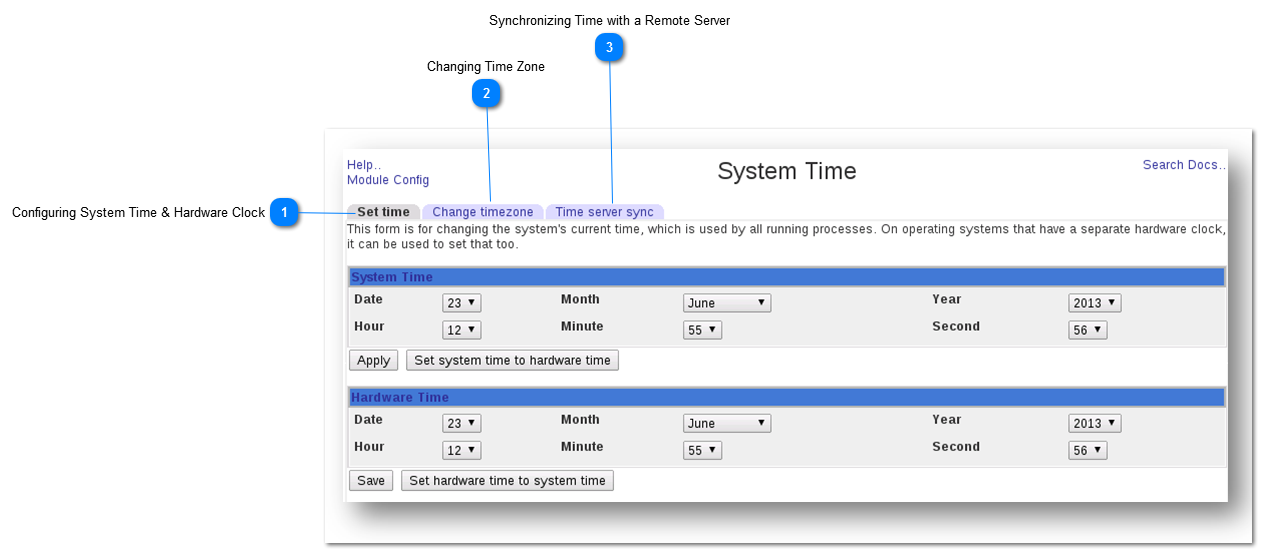Click the Save button
The image size is (1261, 552).
(x=371, y=481)
